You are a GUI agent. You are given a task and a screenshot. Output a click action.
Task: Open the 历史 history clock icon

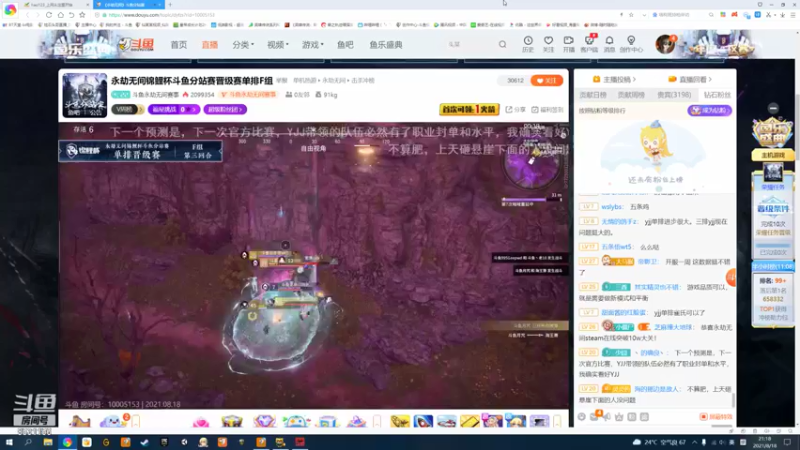click(528, 44)
